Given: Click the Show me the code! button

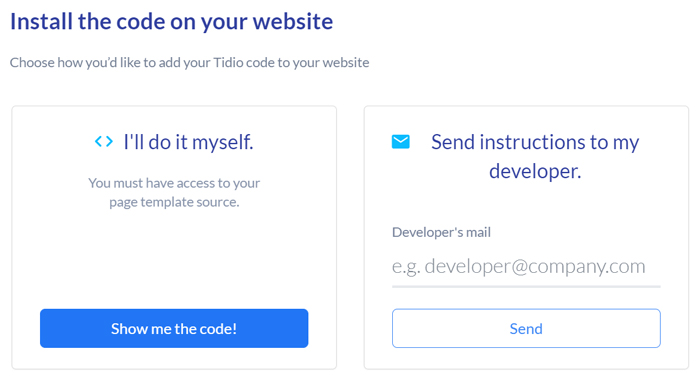Looking at the screenshot, I should (174, 328).
